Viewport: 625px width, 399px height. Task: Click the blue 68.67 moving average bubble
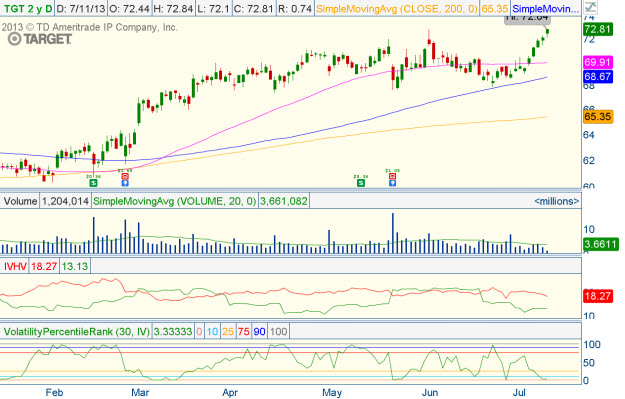coord(597,76)
